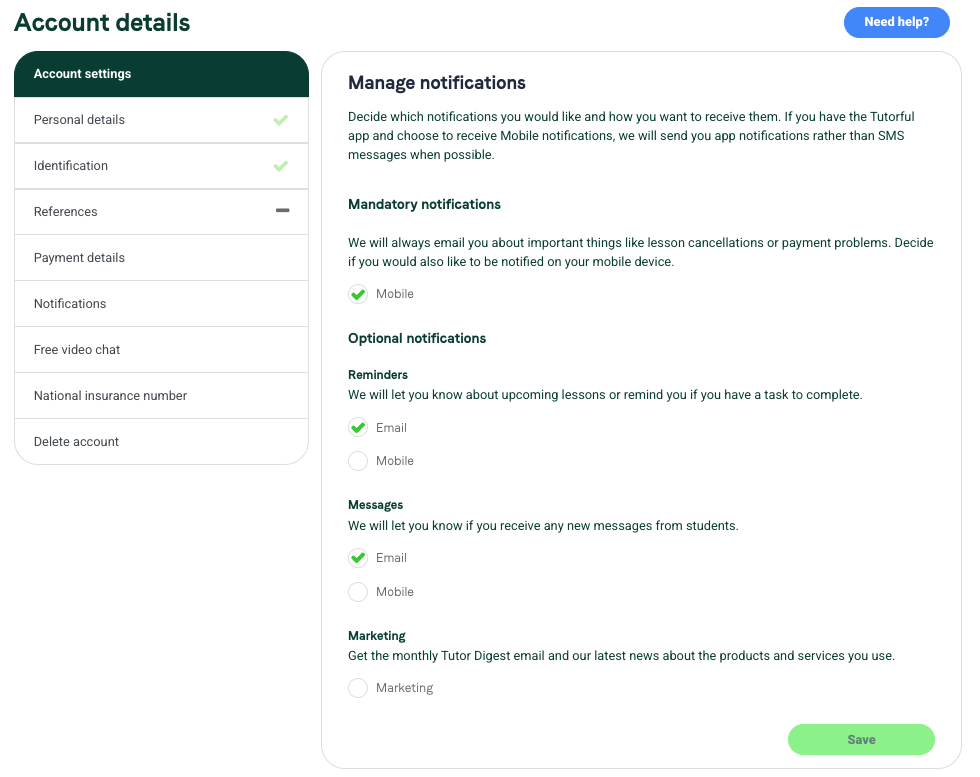This screenshot has width=980, height=777.
Task: Click the green checkmark beside Personal details
Action: 281,119
